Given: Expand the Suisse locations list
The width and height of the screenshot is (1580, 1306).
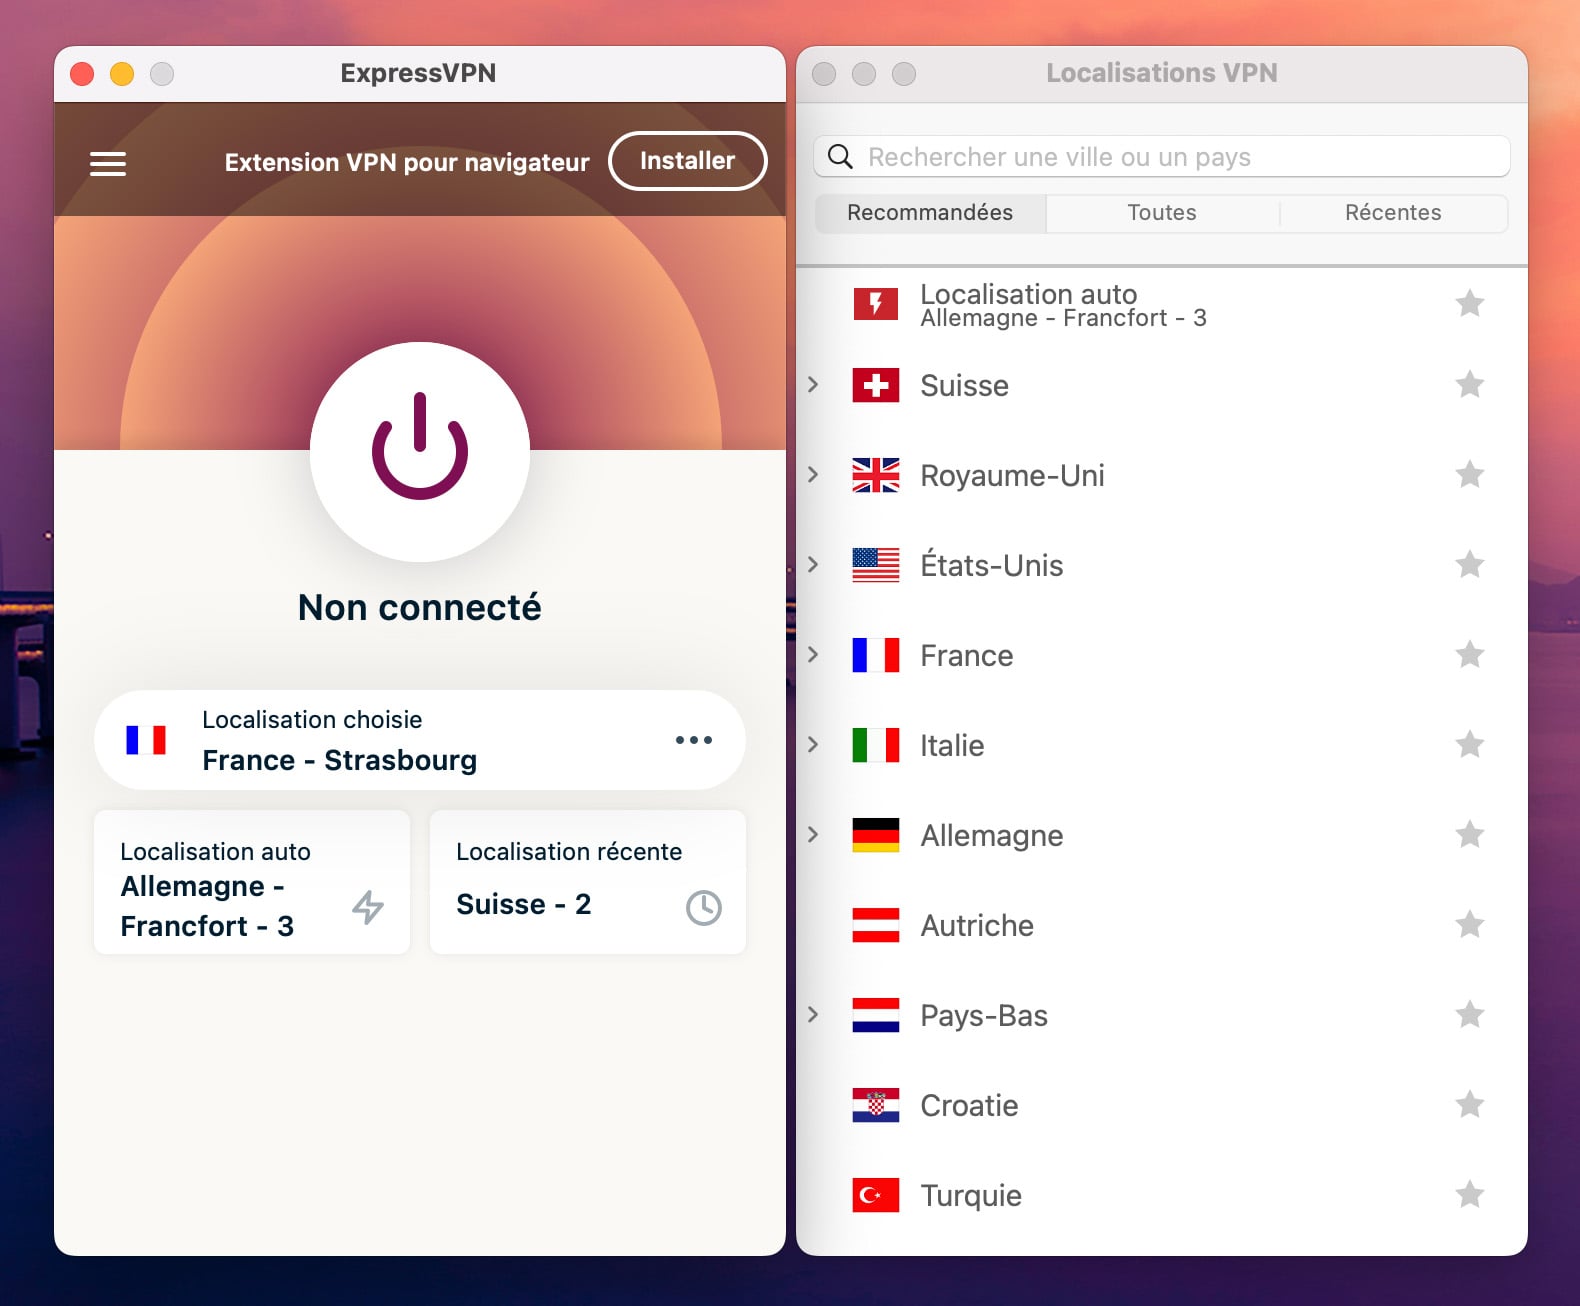Looking at the screenshot, I should 813,385.
